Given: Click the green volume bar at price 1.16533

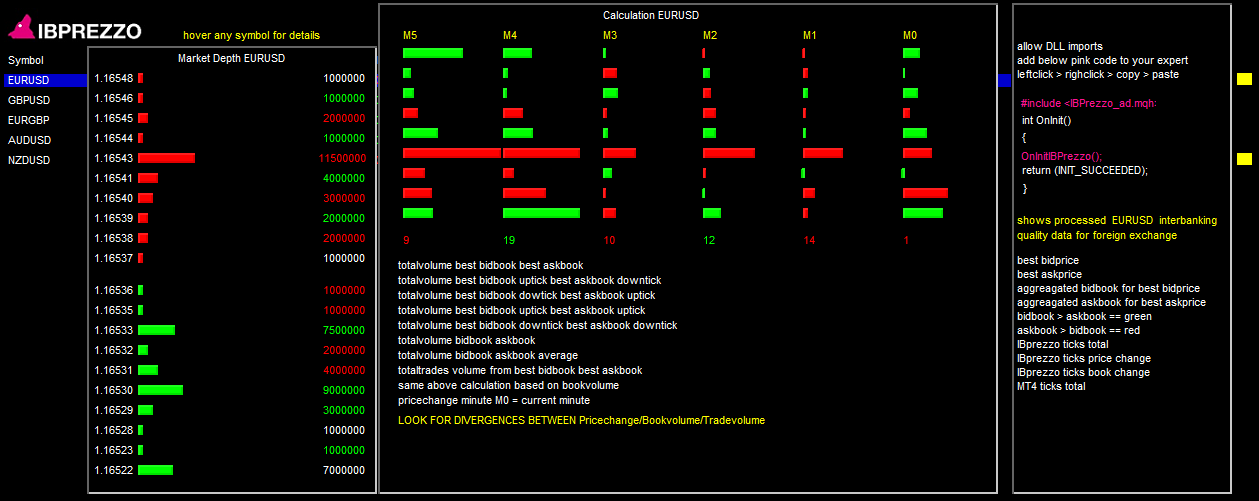Looking at the screenshot, I should 156,330.
